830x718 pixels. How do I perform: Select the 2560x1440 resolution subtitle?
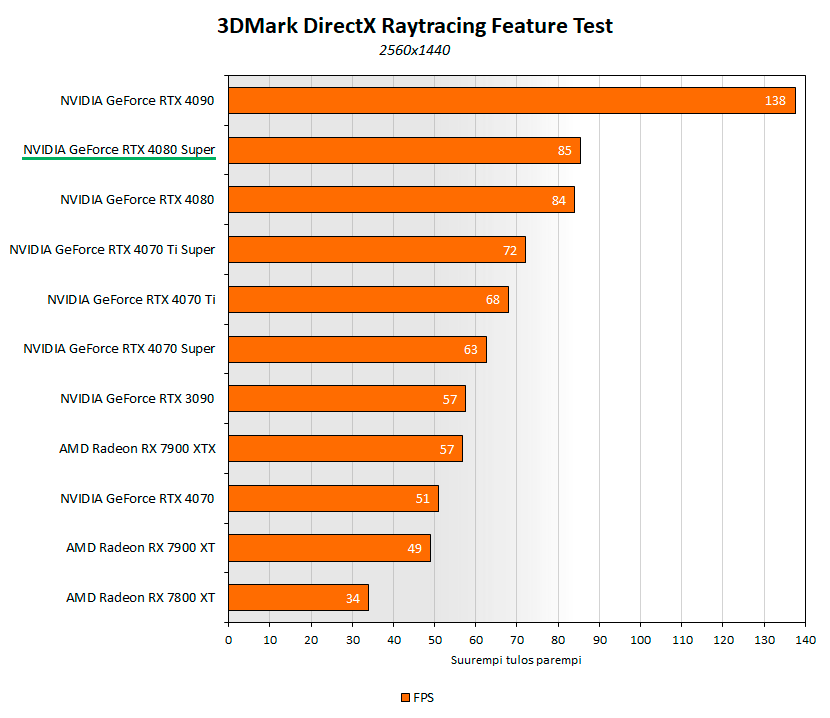414,50
